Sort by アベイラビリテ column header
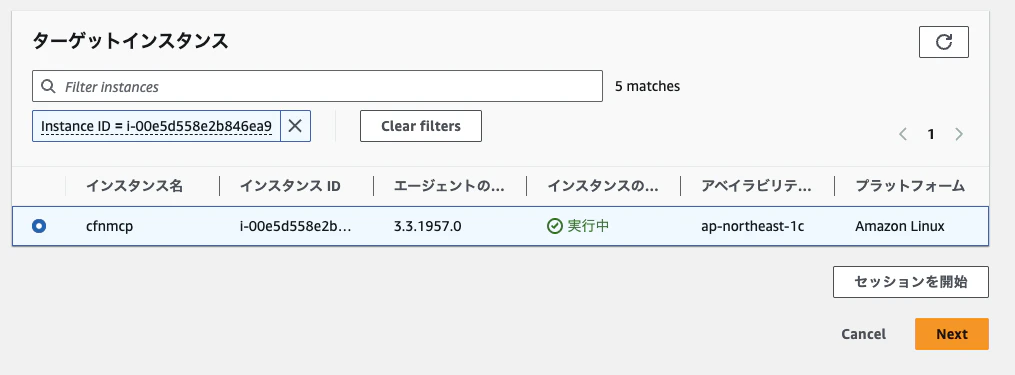 click(x=756, y=187)
